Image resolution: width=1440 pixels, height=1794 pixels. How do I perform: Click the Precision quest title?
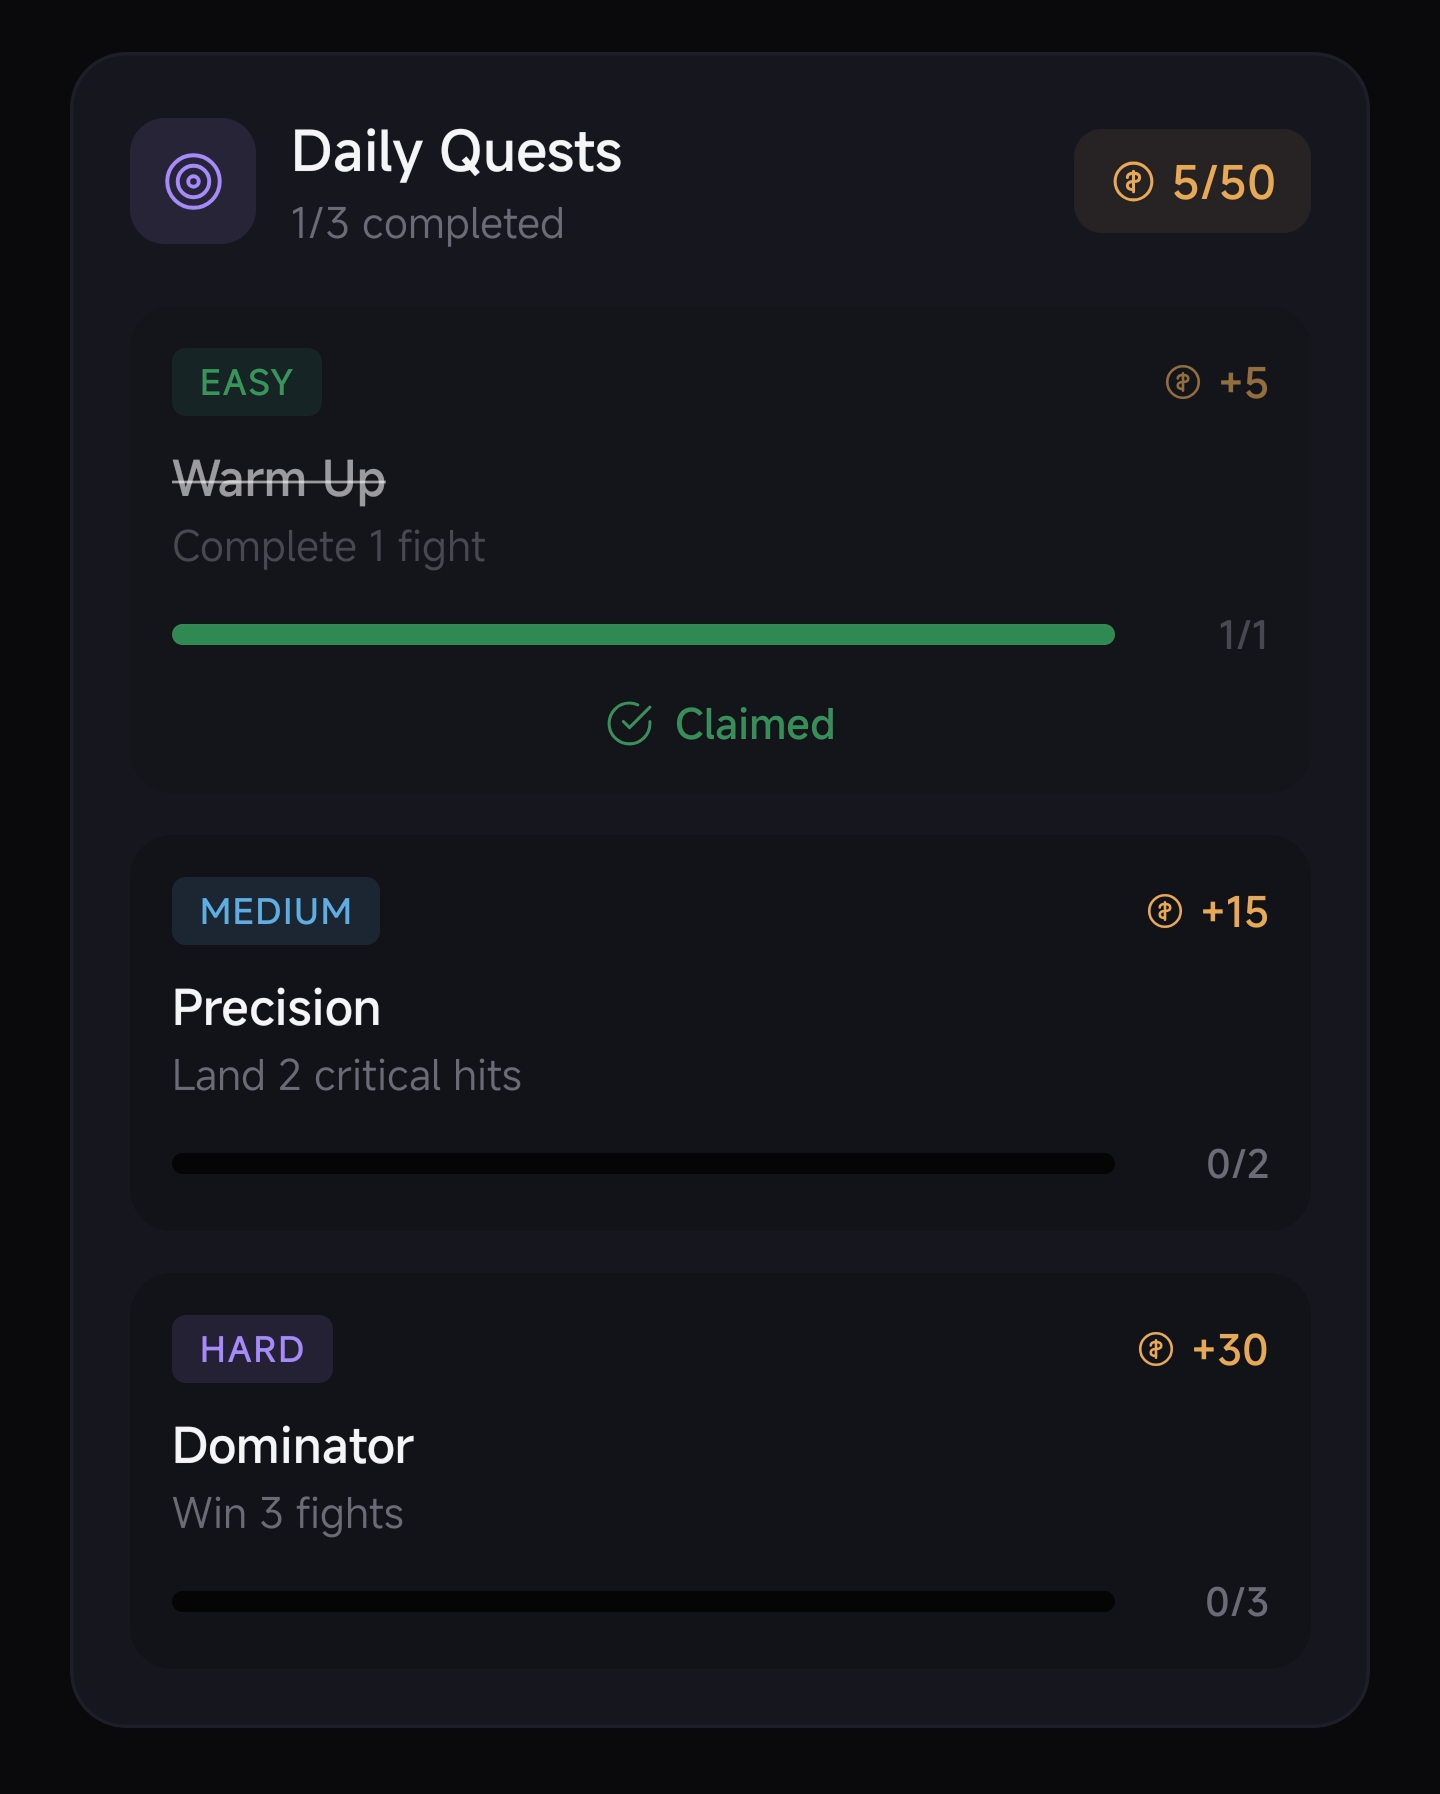(x=277, y=1007)
